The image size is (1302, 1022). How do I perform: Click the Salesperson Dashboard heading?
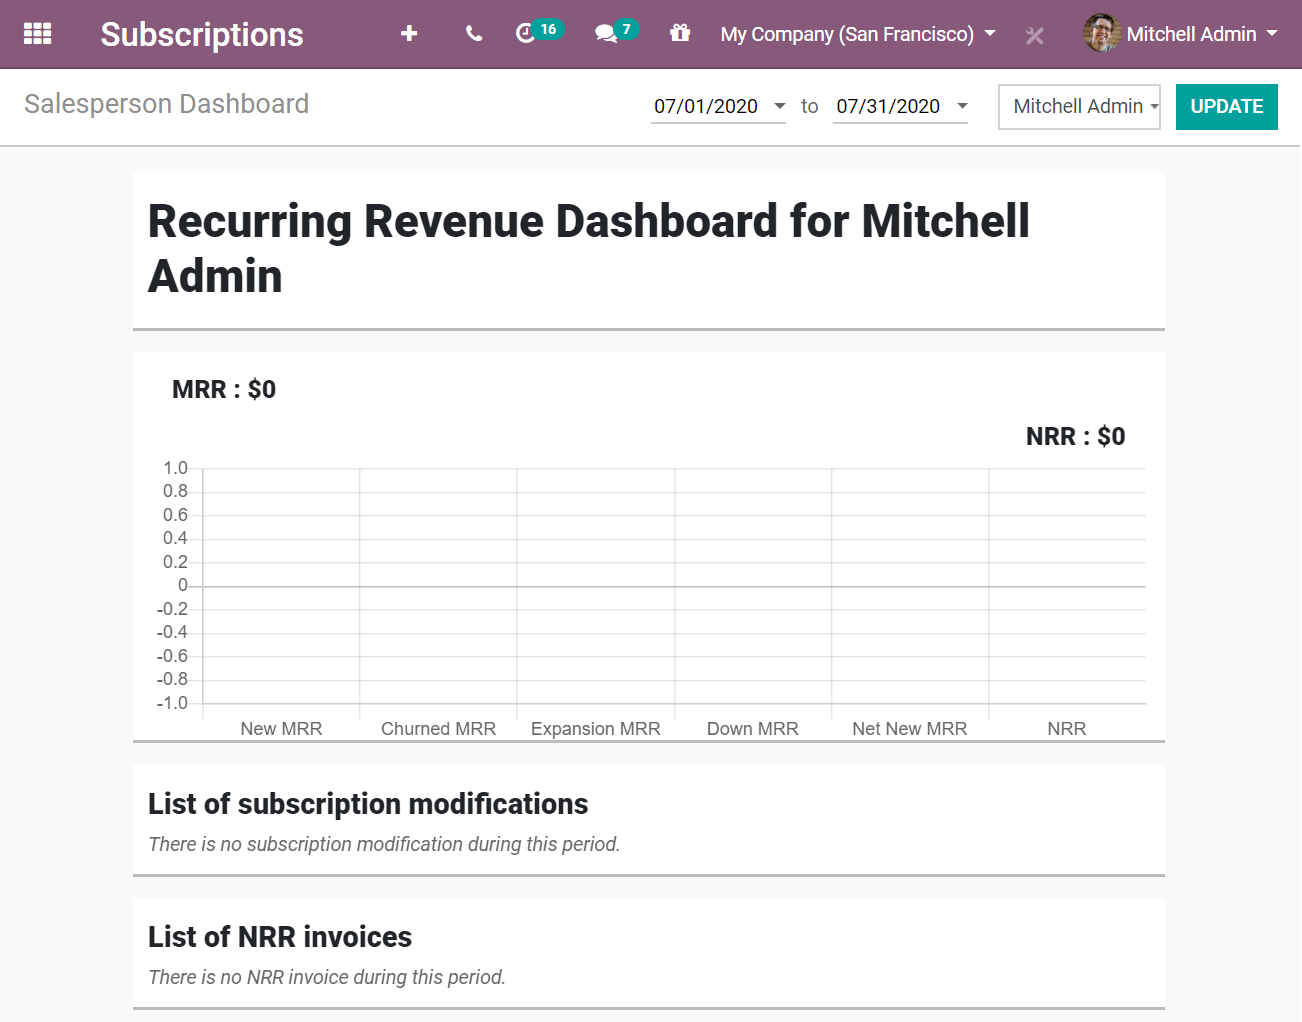point(166,103)
